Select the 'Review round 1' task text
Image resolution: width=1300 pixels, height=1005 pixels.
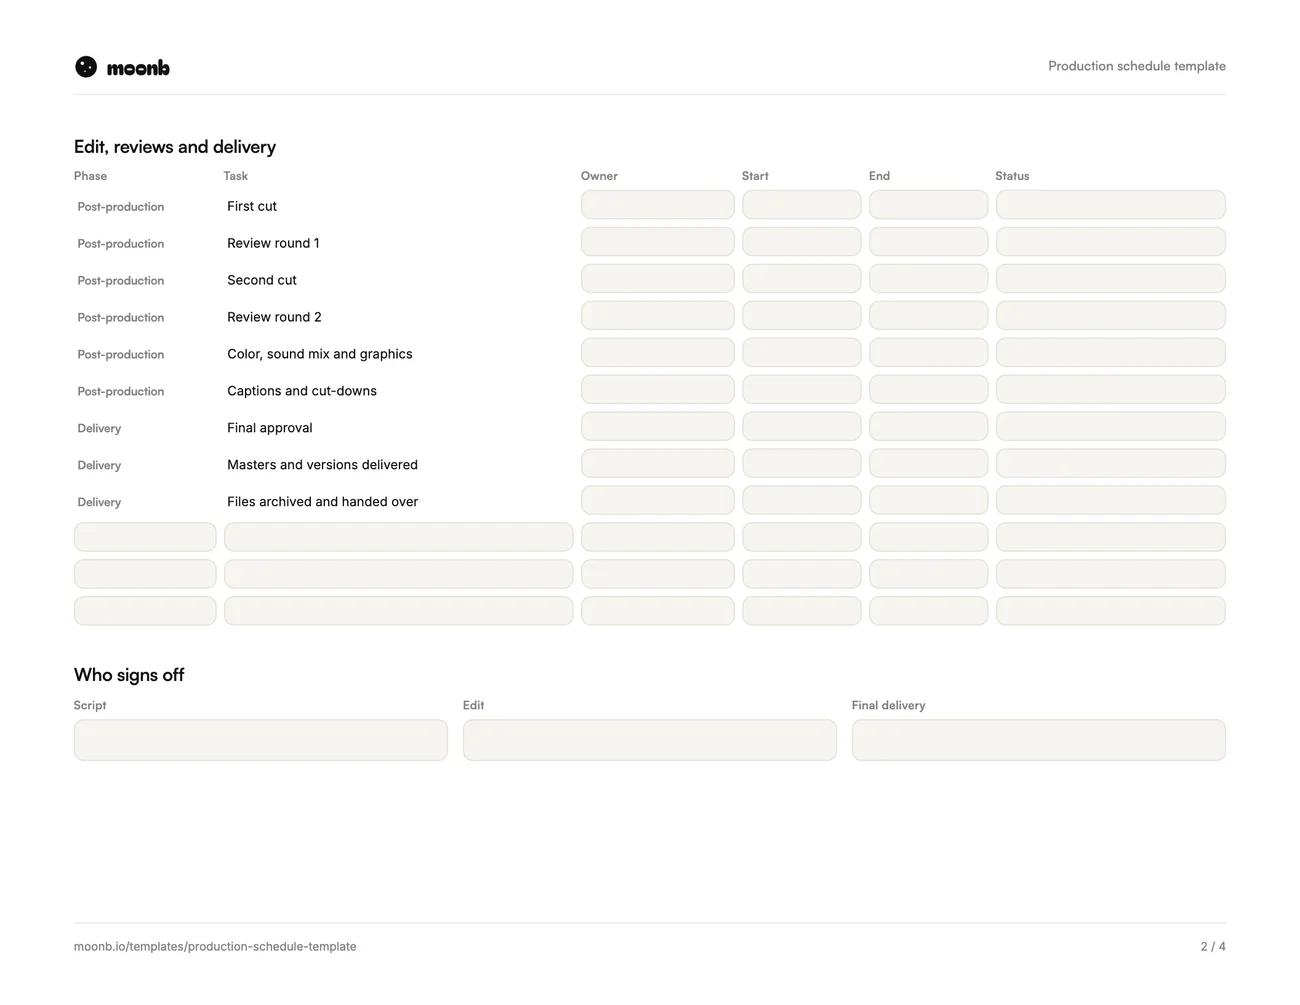(273, 243)
